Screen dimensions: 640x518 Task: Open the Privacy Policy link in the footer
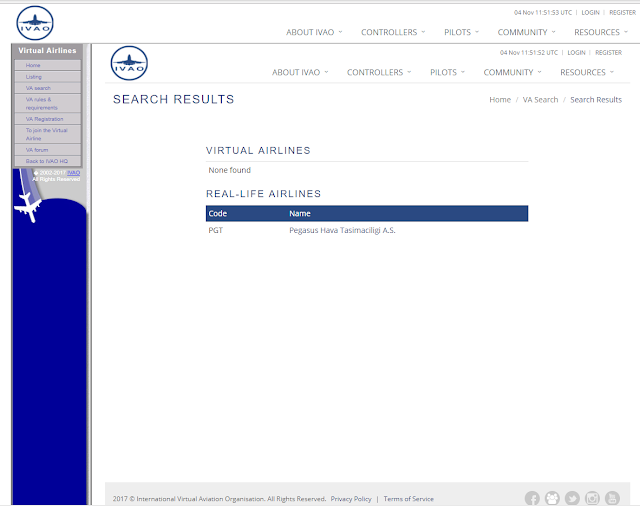click(351, 499)
